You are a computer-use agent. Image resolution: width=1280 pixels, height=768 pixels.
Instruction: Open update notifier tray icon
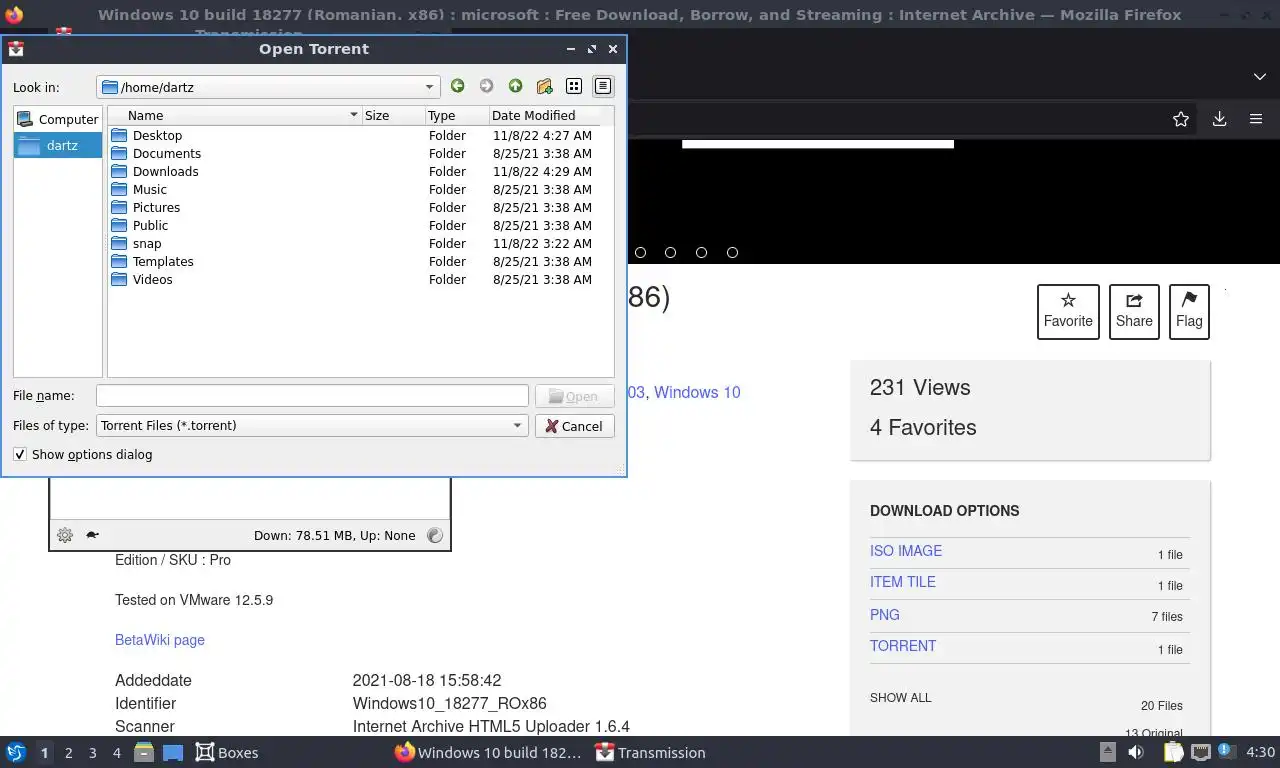click(1226, 751)
